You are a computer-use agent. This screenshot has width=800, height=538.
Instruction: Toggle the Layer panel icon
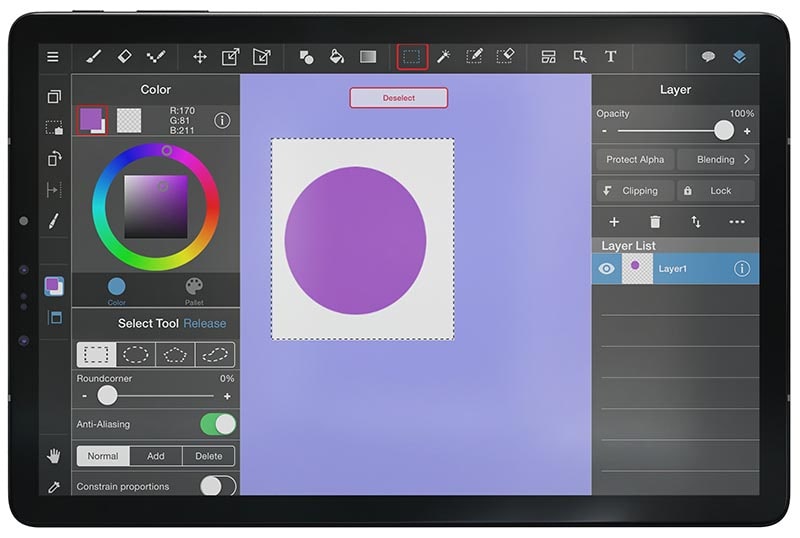click(x=739, y=57)
